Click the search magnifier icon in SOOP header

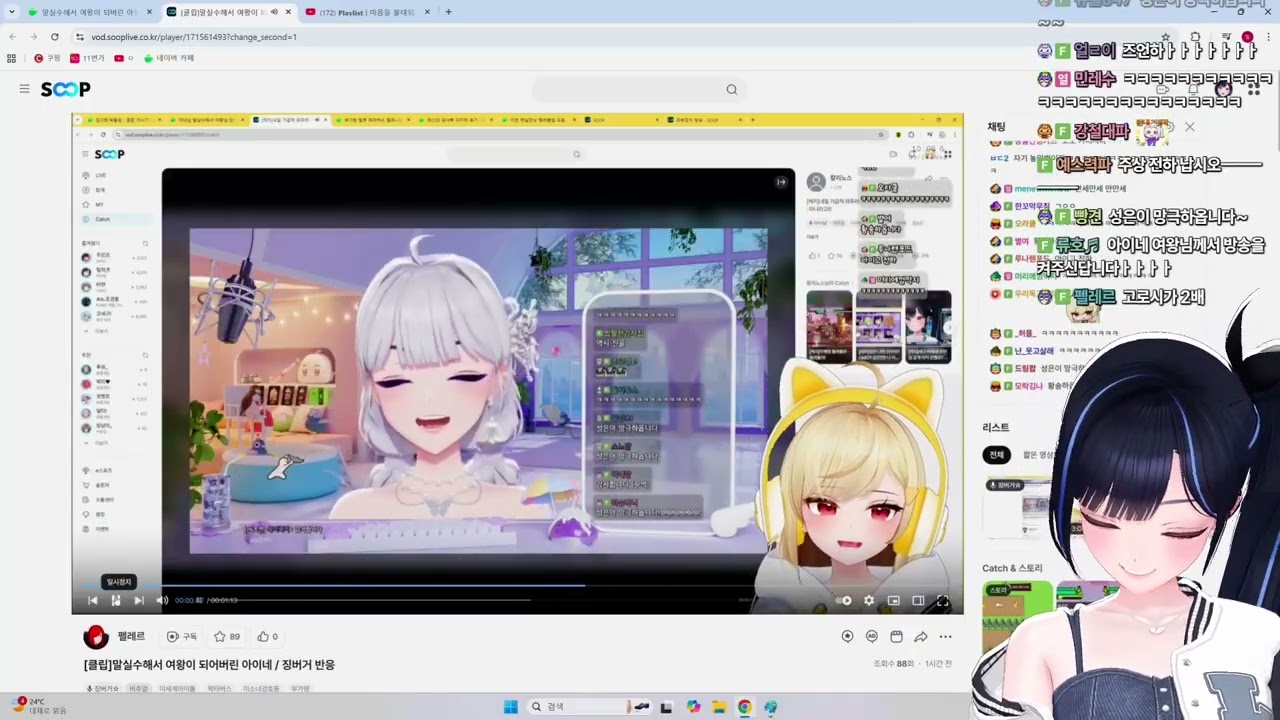coord(732,89)
